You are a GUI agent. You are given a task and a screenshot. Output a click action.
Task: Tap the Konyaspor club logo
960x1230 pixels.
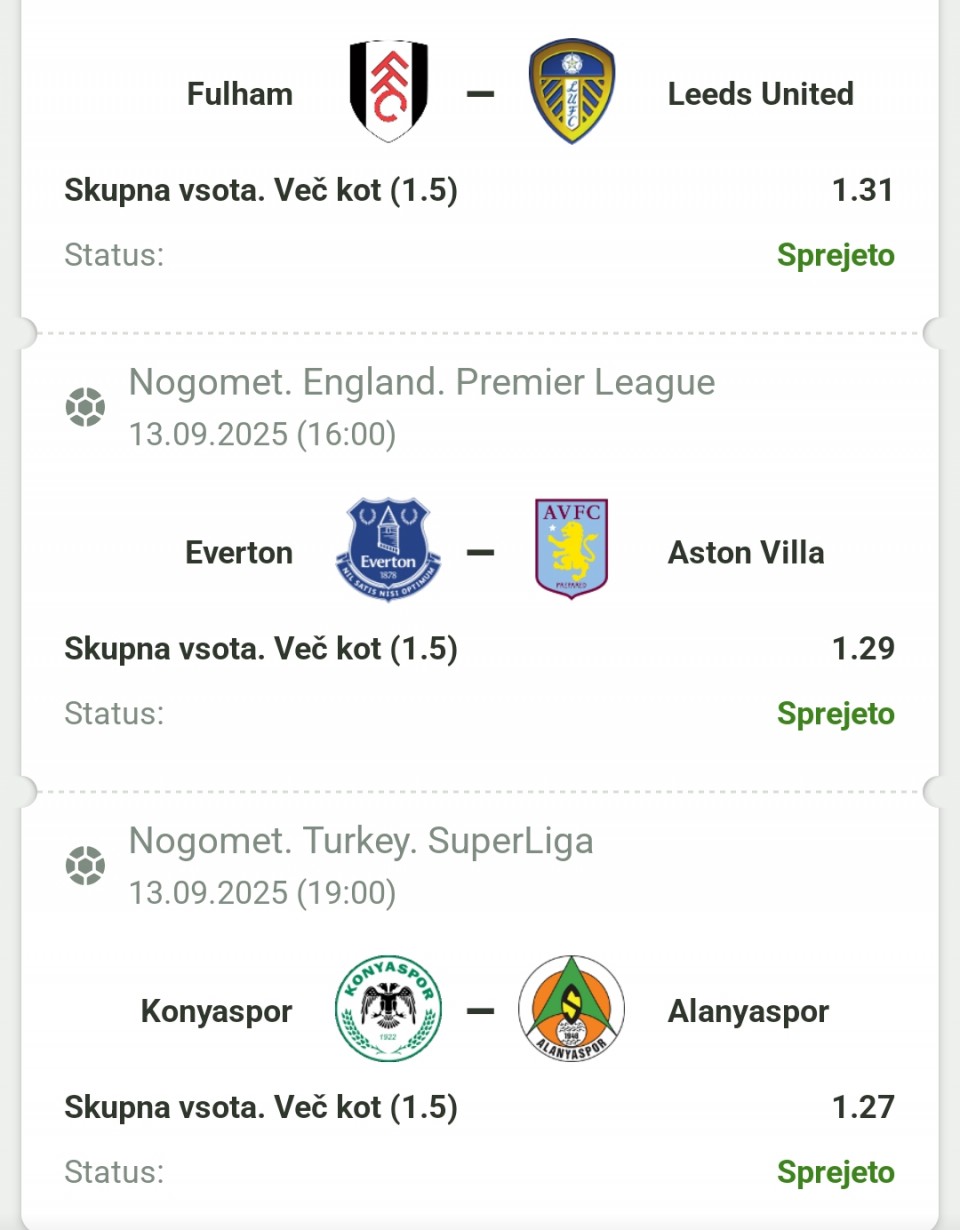(388, 1008)
